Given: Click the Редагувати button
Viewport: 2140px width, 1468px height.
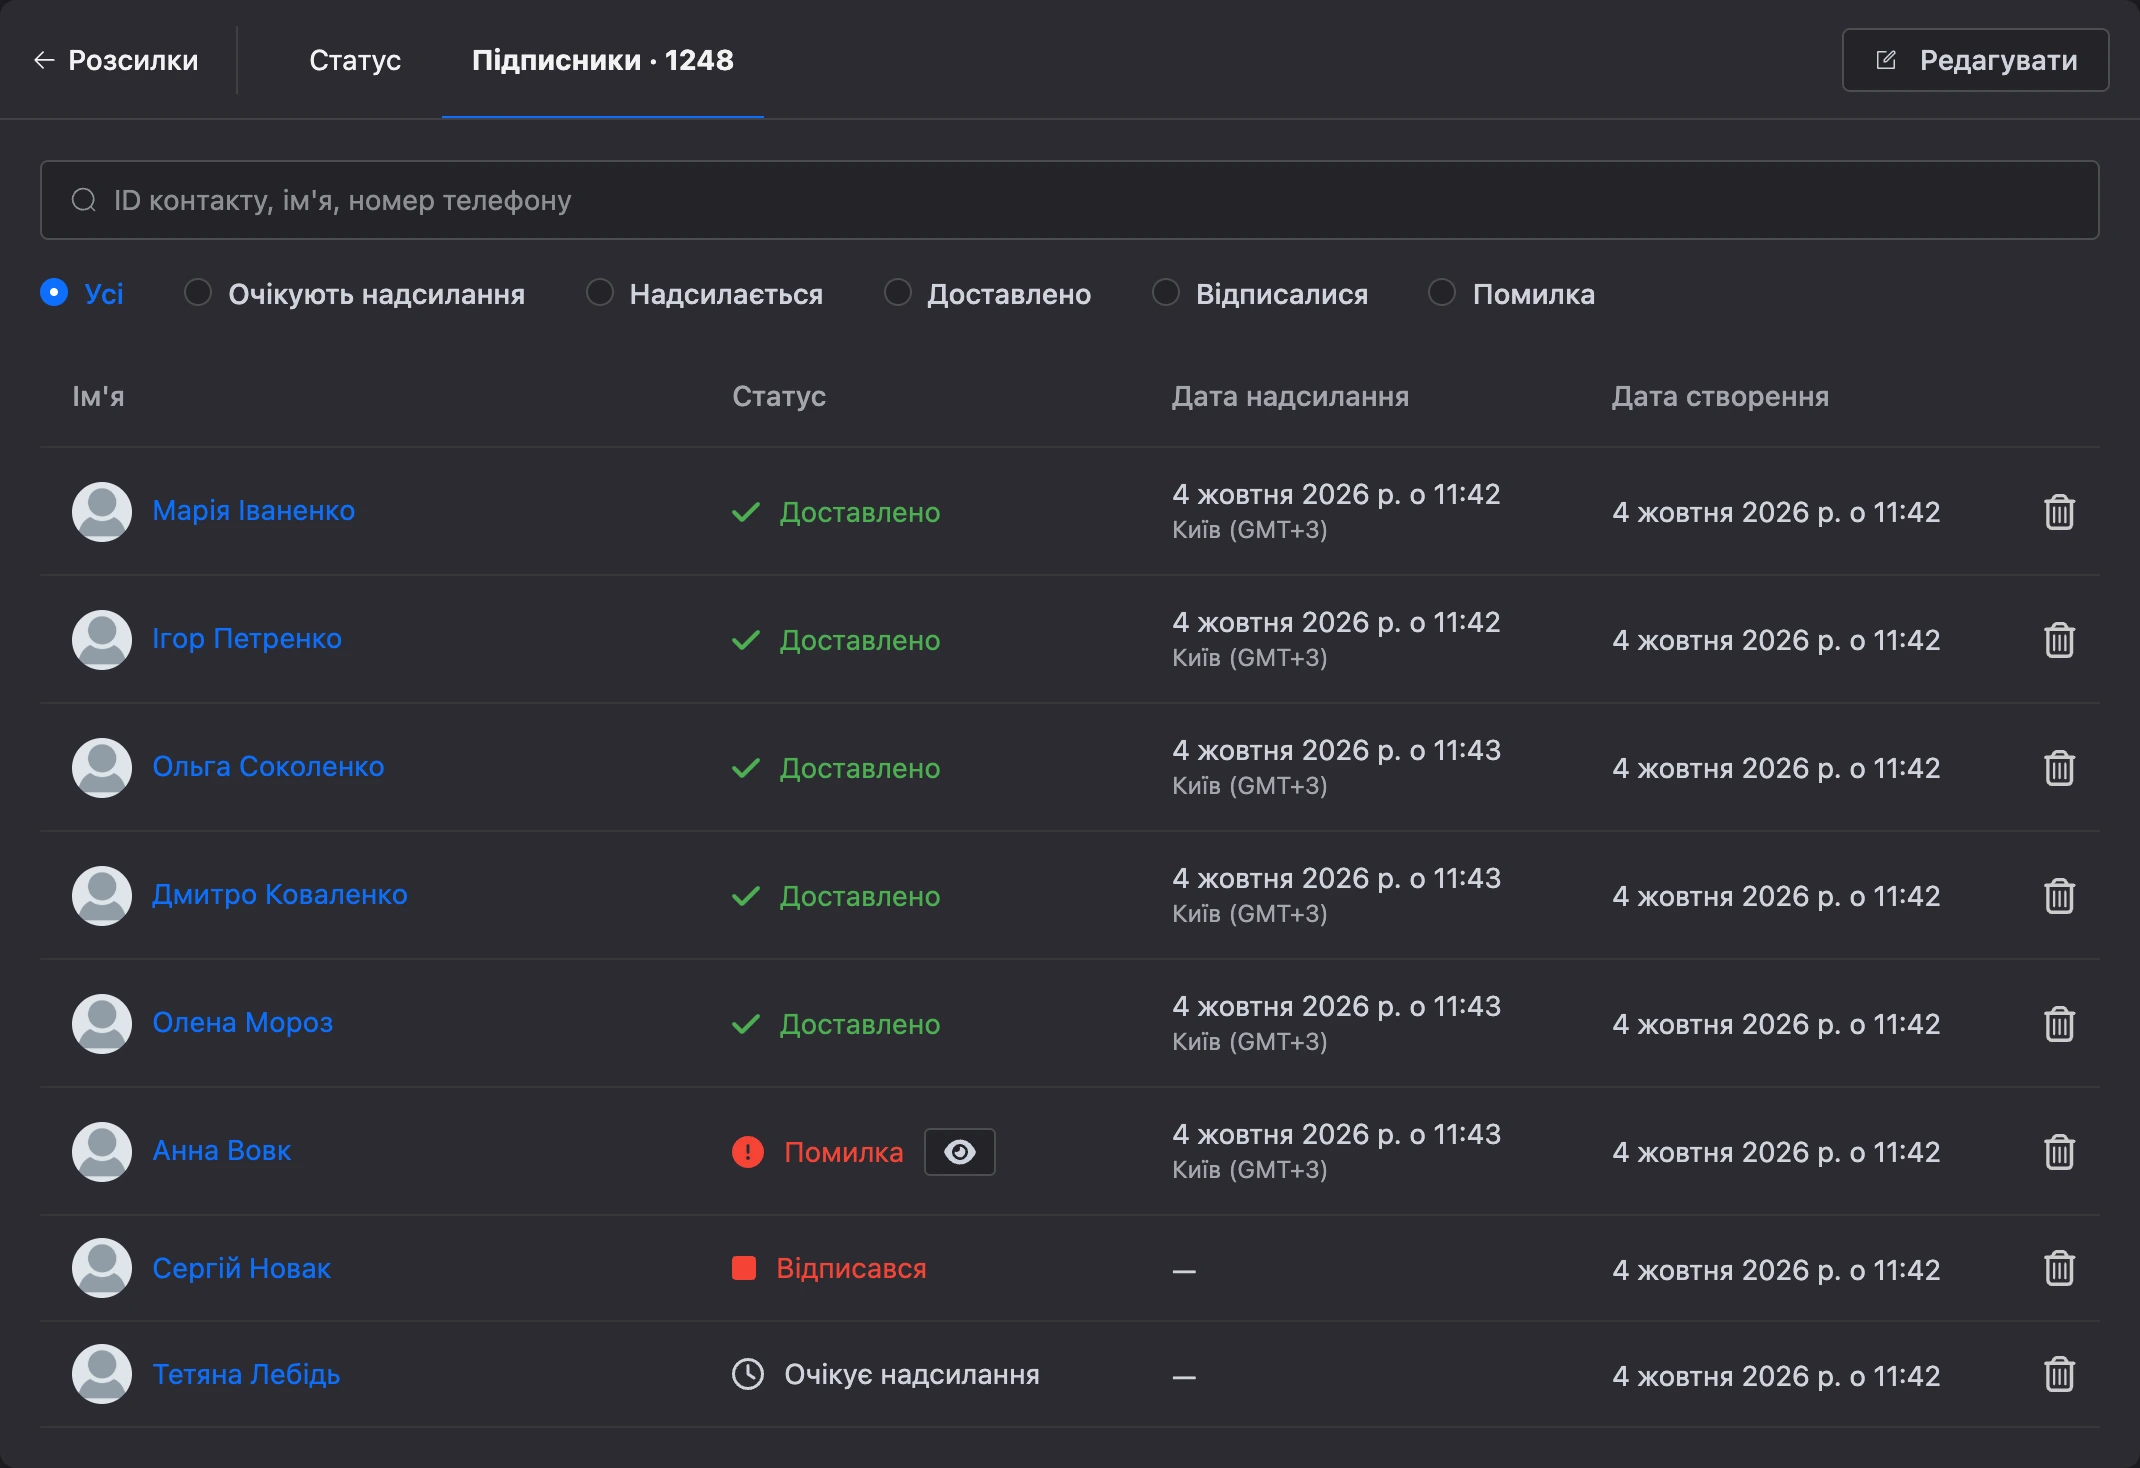Looking at the screenshot, I should coord(1975,60).
